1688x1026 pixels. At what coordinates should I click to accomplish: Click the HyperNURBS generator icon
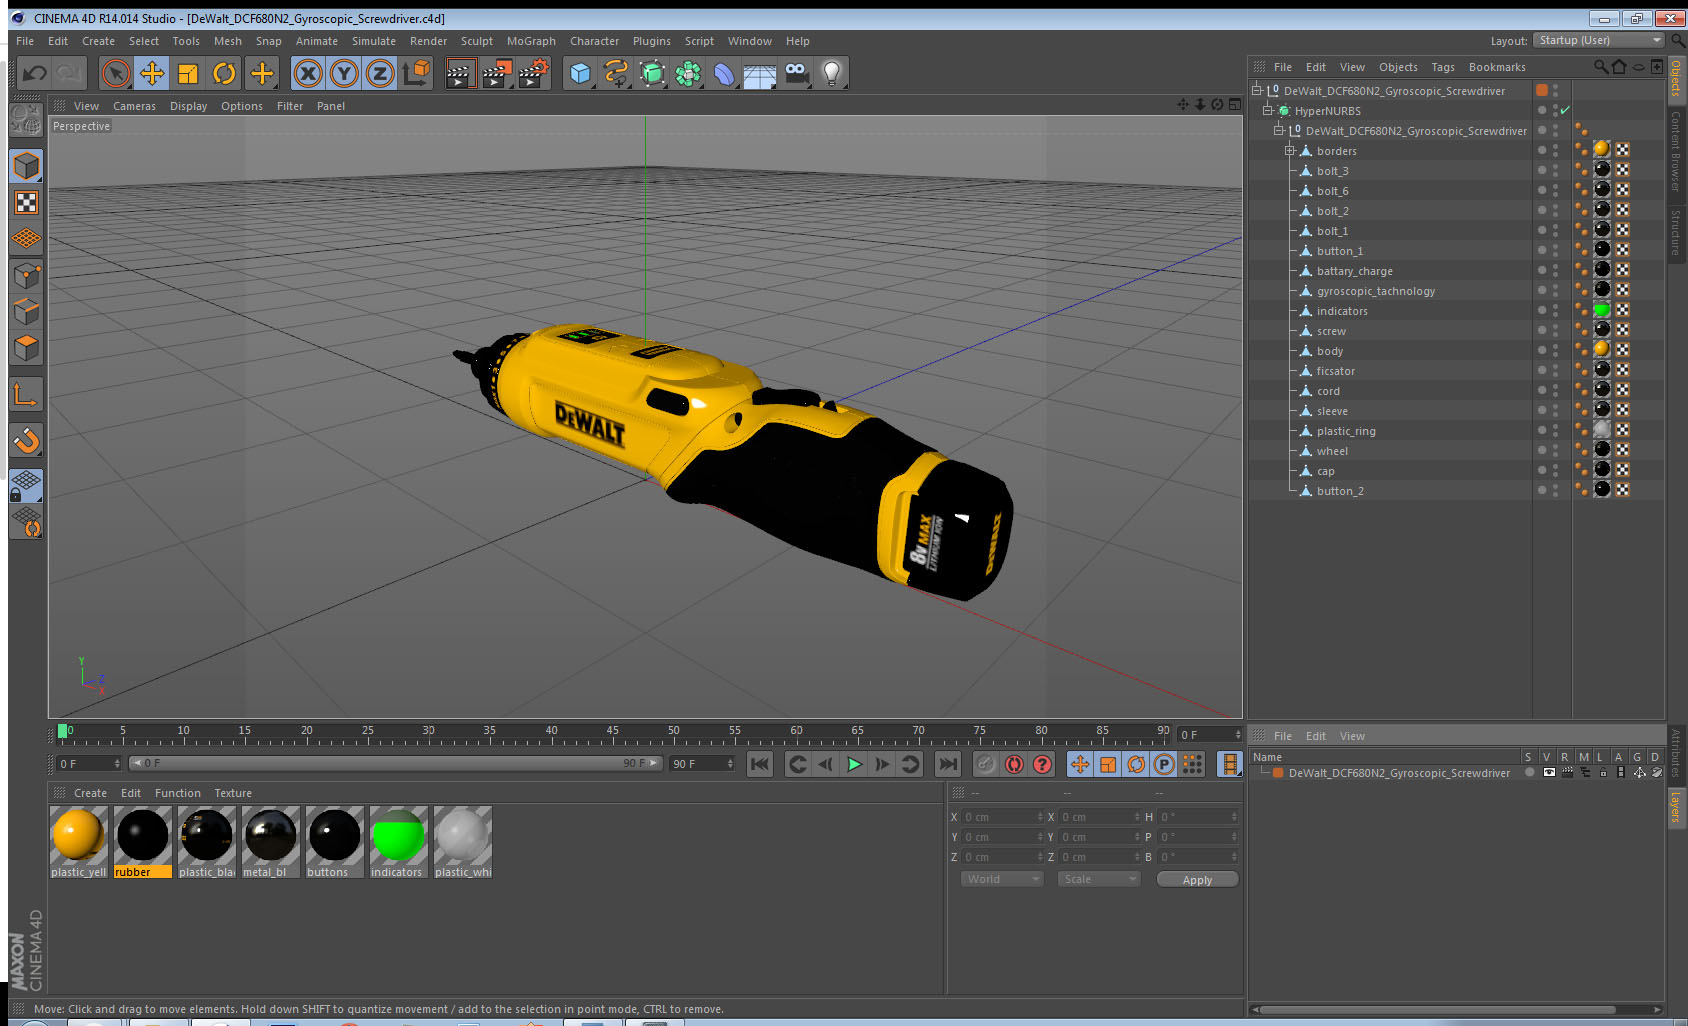(652, 73)
